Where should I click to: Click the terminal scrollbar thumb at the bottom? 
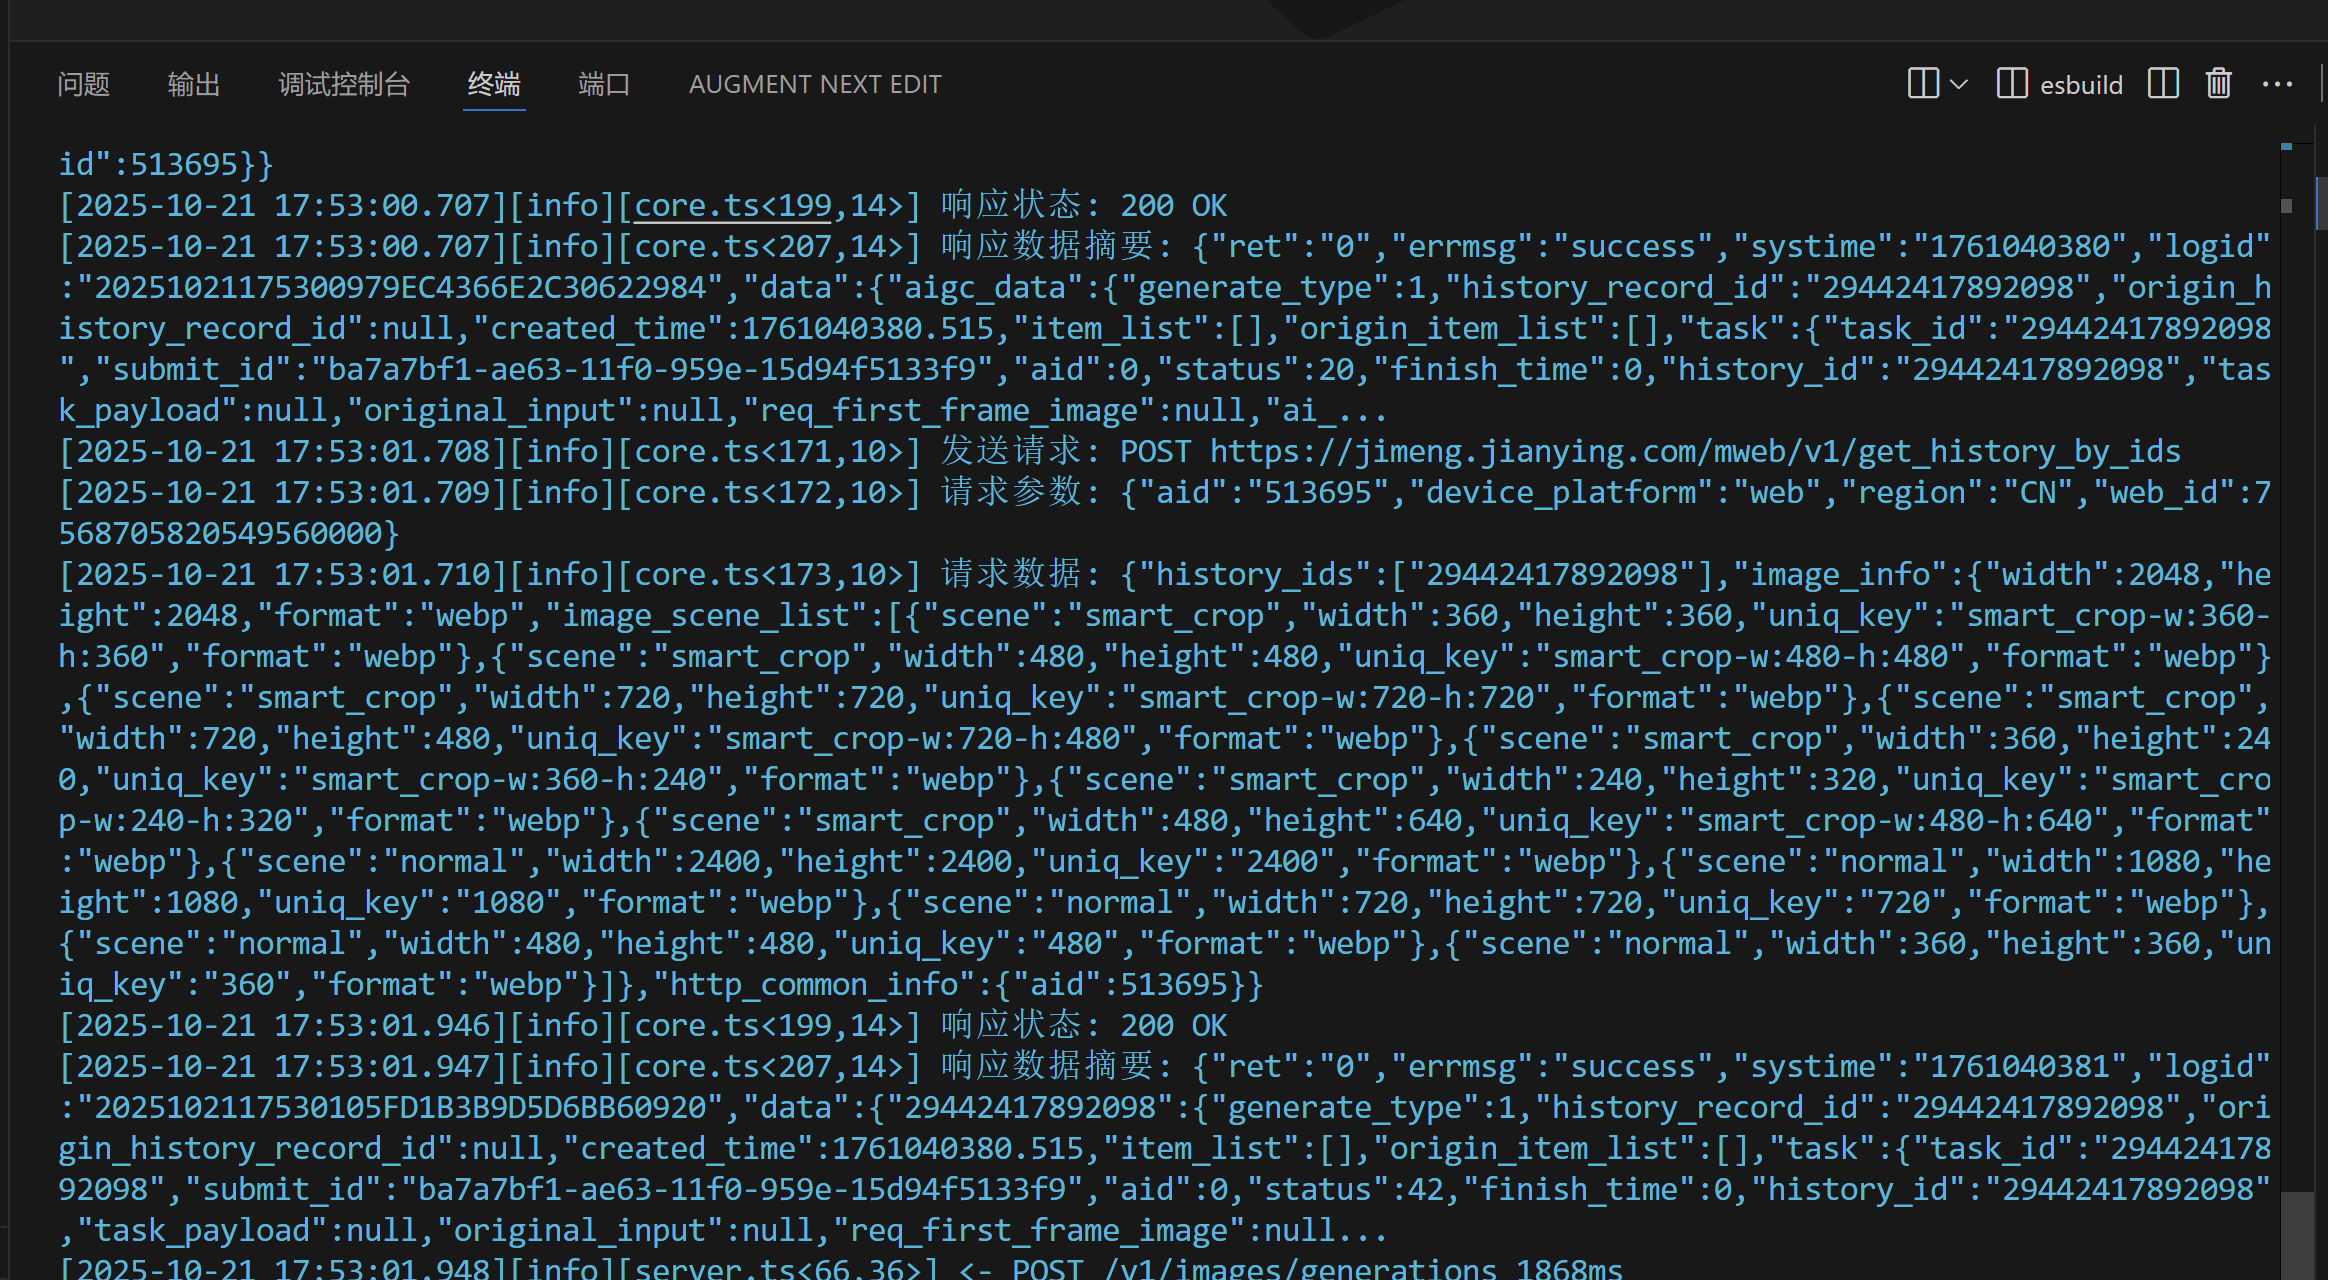(2297, 1234)
